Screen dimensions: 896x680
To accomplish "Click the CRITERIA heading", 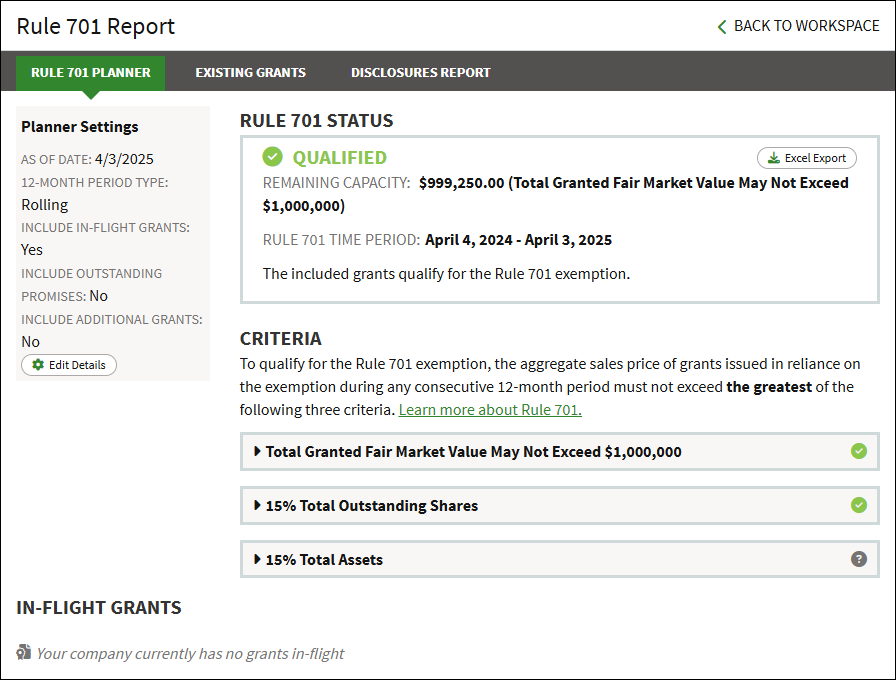I will click(281, 338).
